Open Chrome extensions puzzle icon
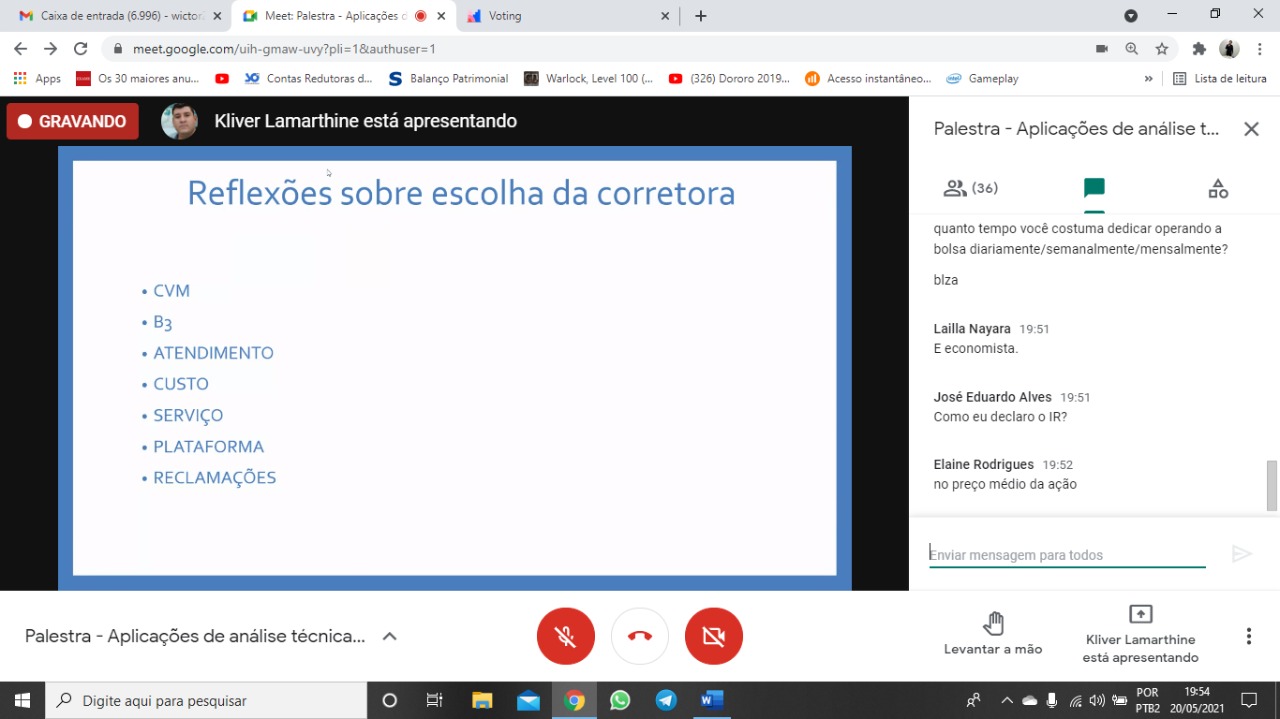Viewport: 1280px width, 719px height. (1199, 49)
